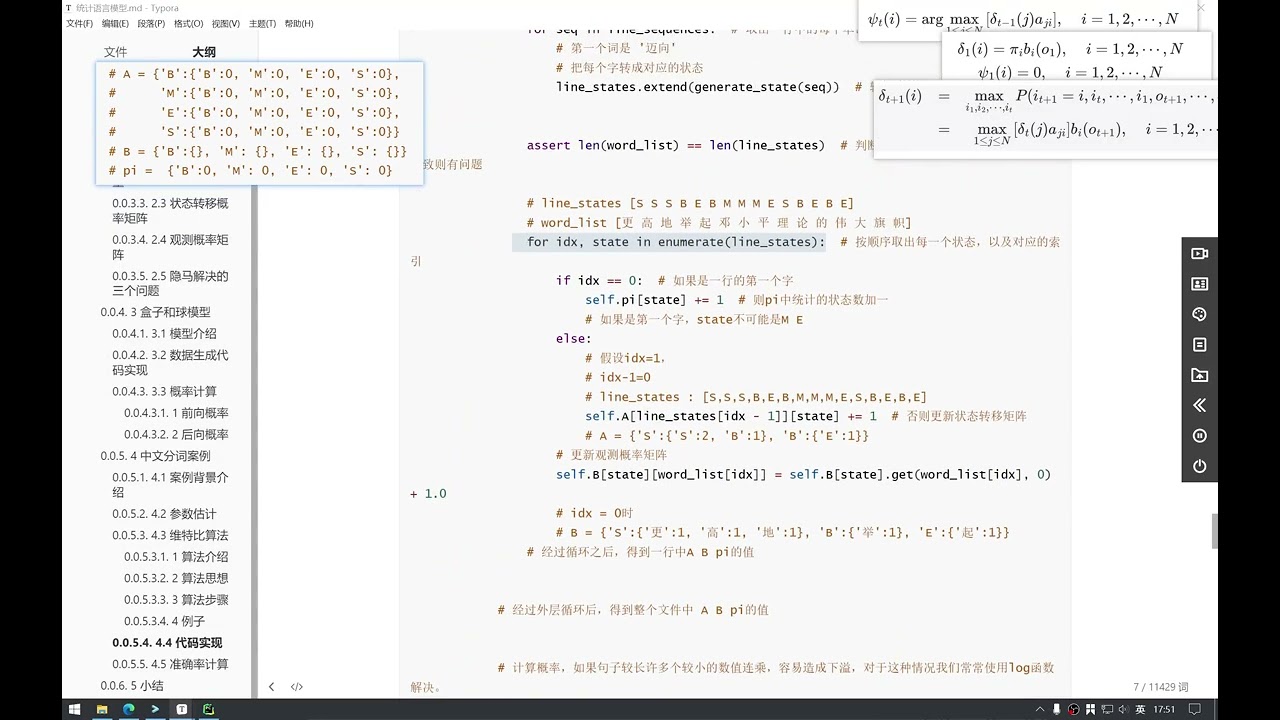This screenshot has width=1280, height=720.
Task: Open the 段落(P) menu
Action: click(x=152, y=23)
